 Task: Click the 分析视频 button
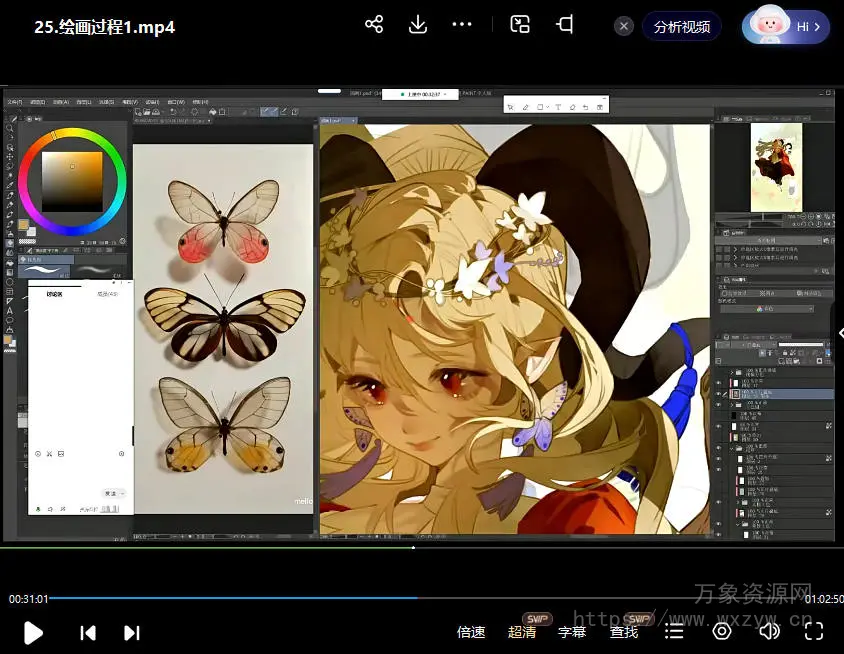pyautogui.click(x=682, y=27)
